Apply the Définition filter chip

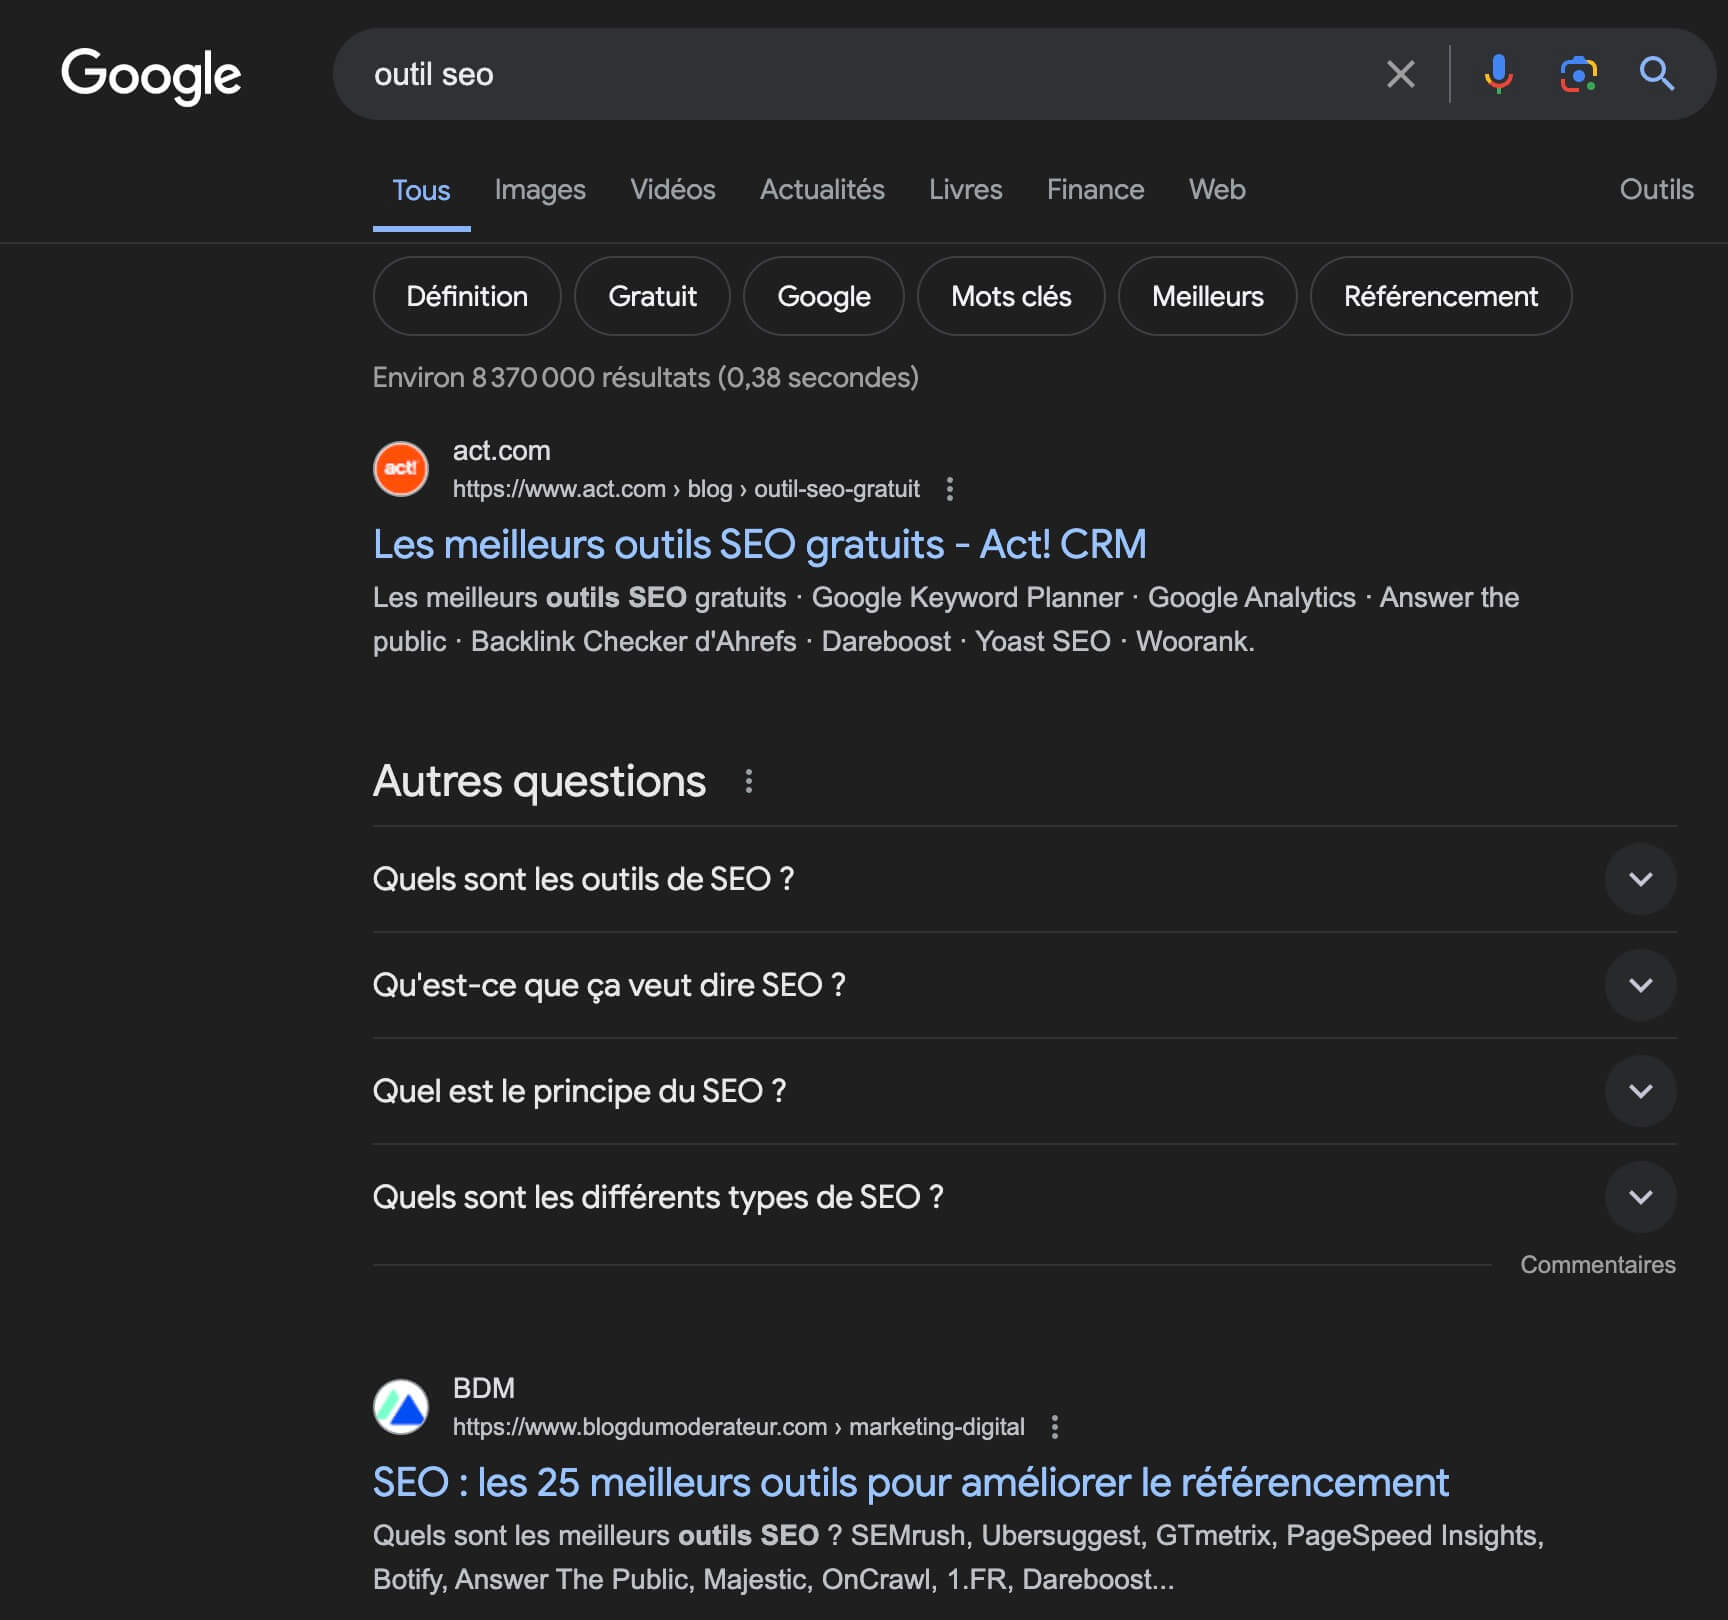click(467, 296)
